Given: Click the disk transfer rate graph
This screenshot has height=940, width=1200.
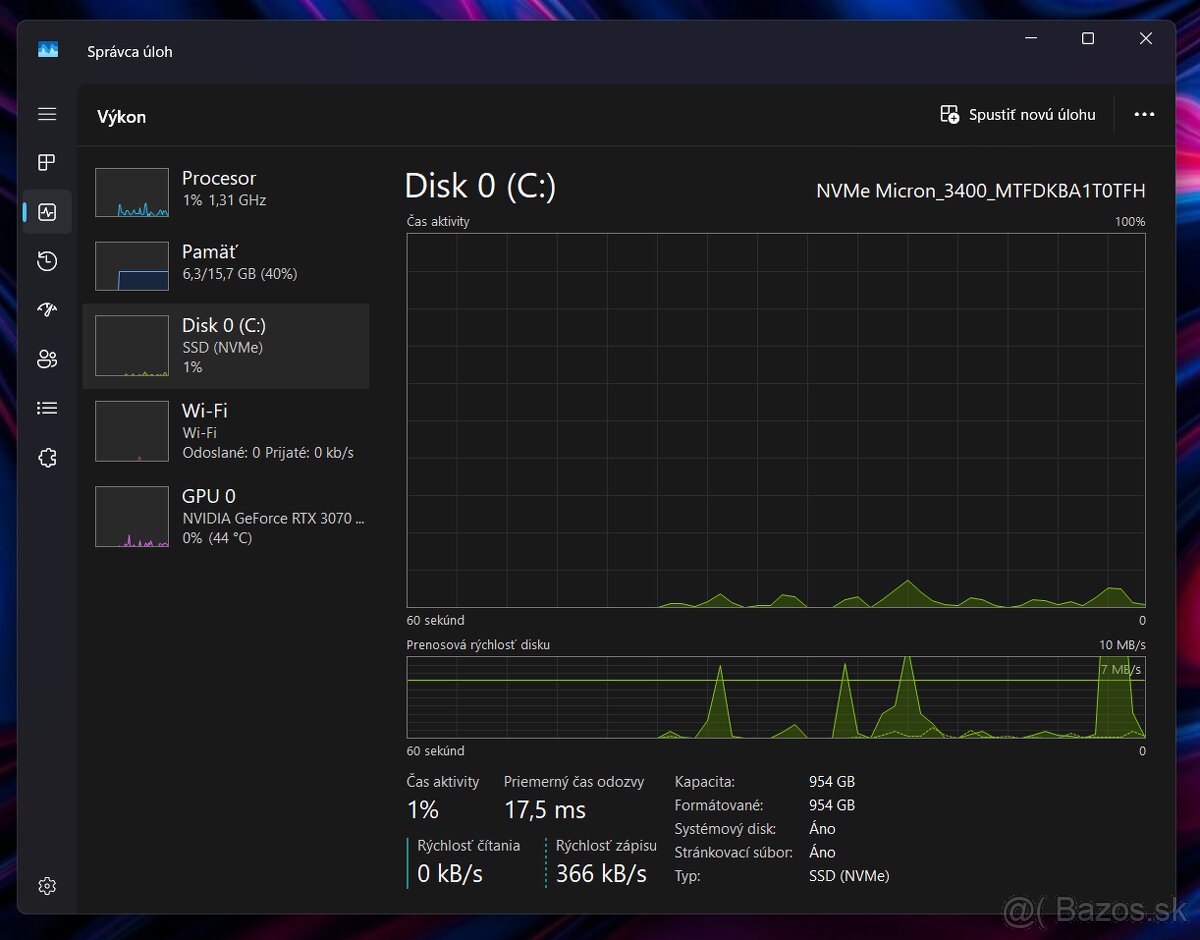Looking at the screenshot, I should click(776, 697).
